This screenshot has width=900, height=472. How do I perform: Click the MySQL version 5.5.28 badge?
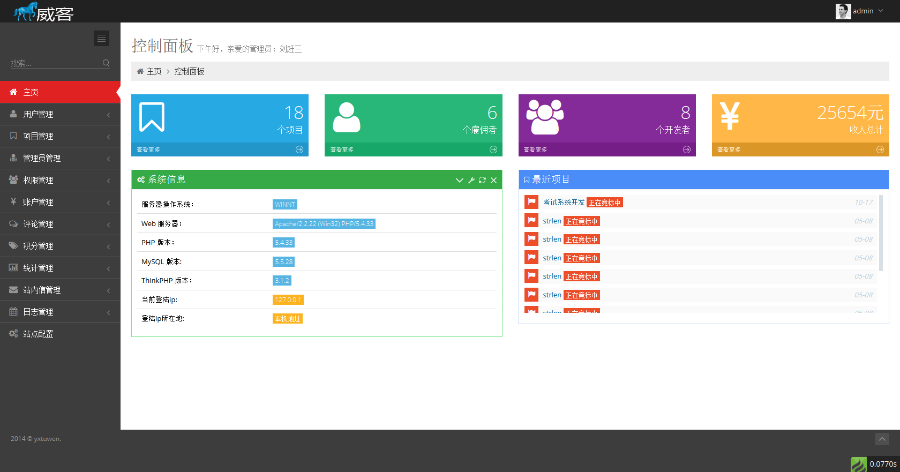[x=284, y=261]
